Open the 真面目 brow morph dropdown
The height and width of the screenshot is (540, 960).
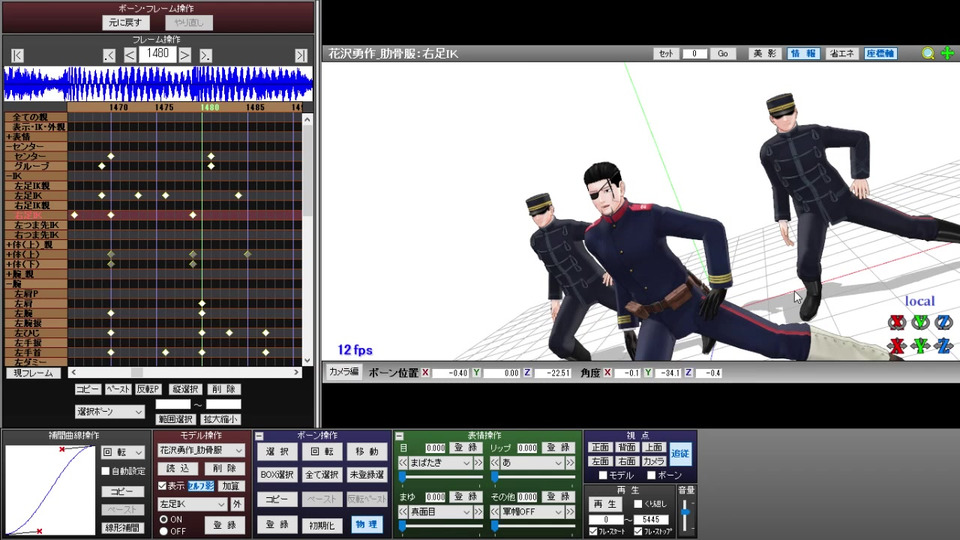[439, 511]
